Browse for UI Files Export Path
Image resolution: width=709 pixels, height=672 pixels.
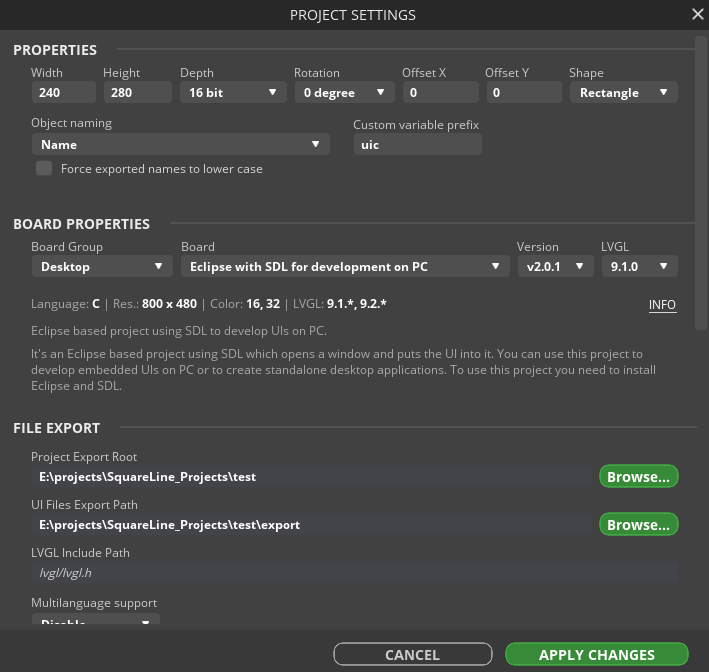[x=638, y=525]
